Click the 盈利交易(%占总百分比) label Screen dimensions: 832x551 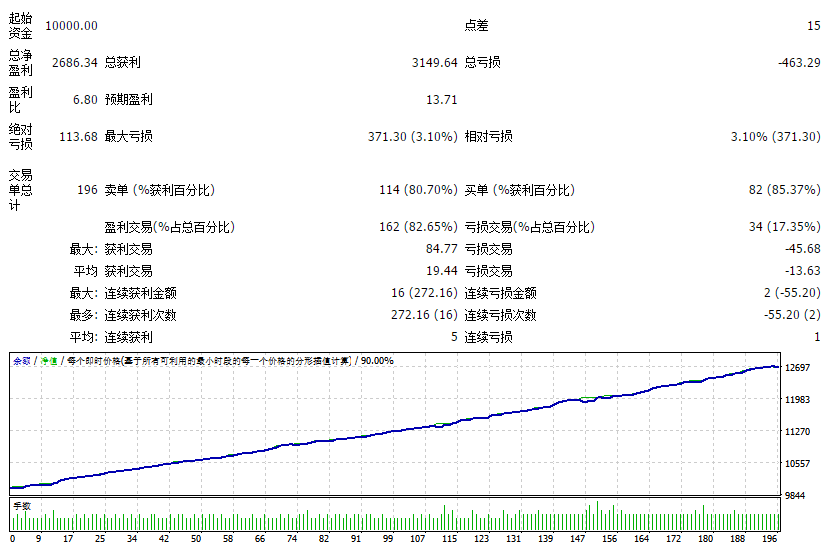pyautogui.click(x=169, y=227)
